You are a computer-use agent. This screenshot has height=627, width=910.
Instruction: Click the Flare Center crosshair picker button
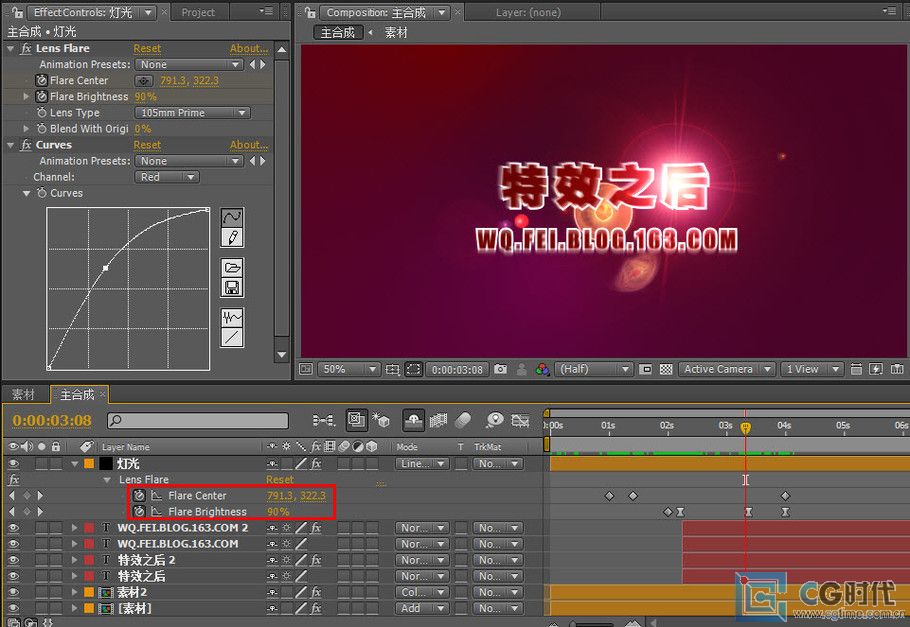(x=144, y=81)
